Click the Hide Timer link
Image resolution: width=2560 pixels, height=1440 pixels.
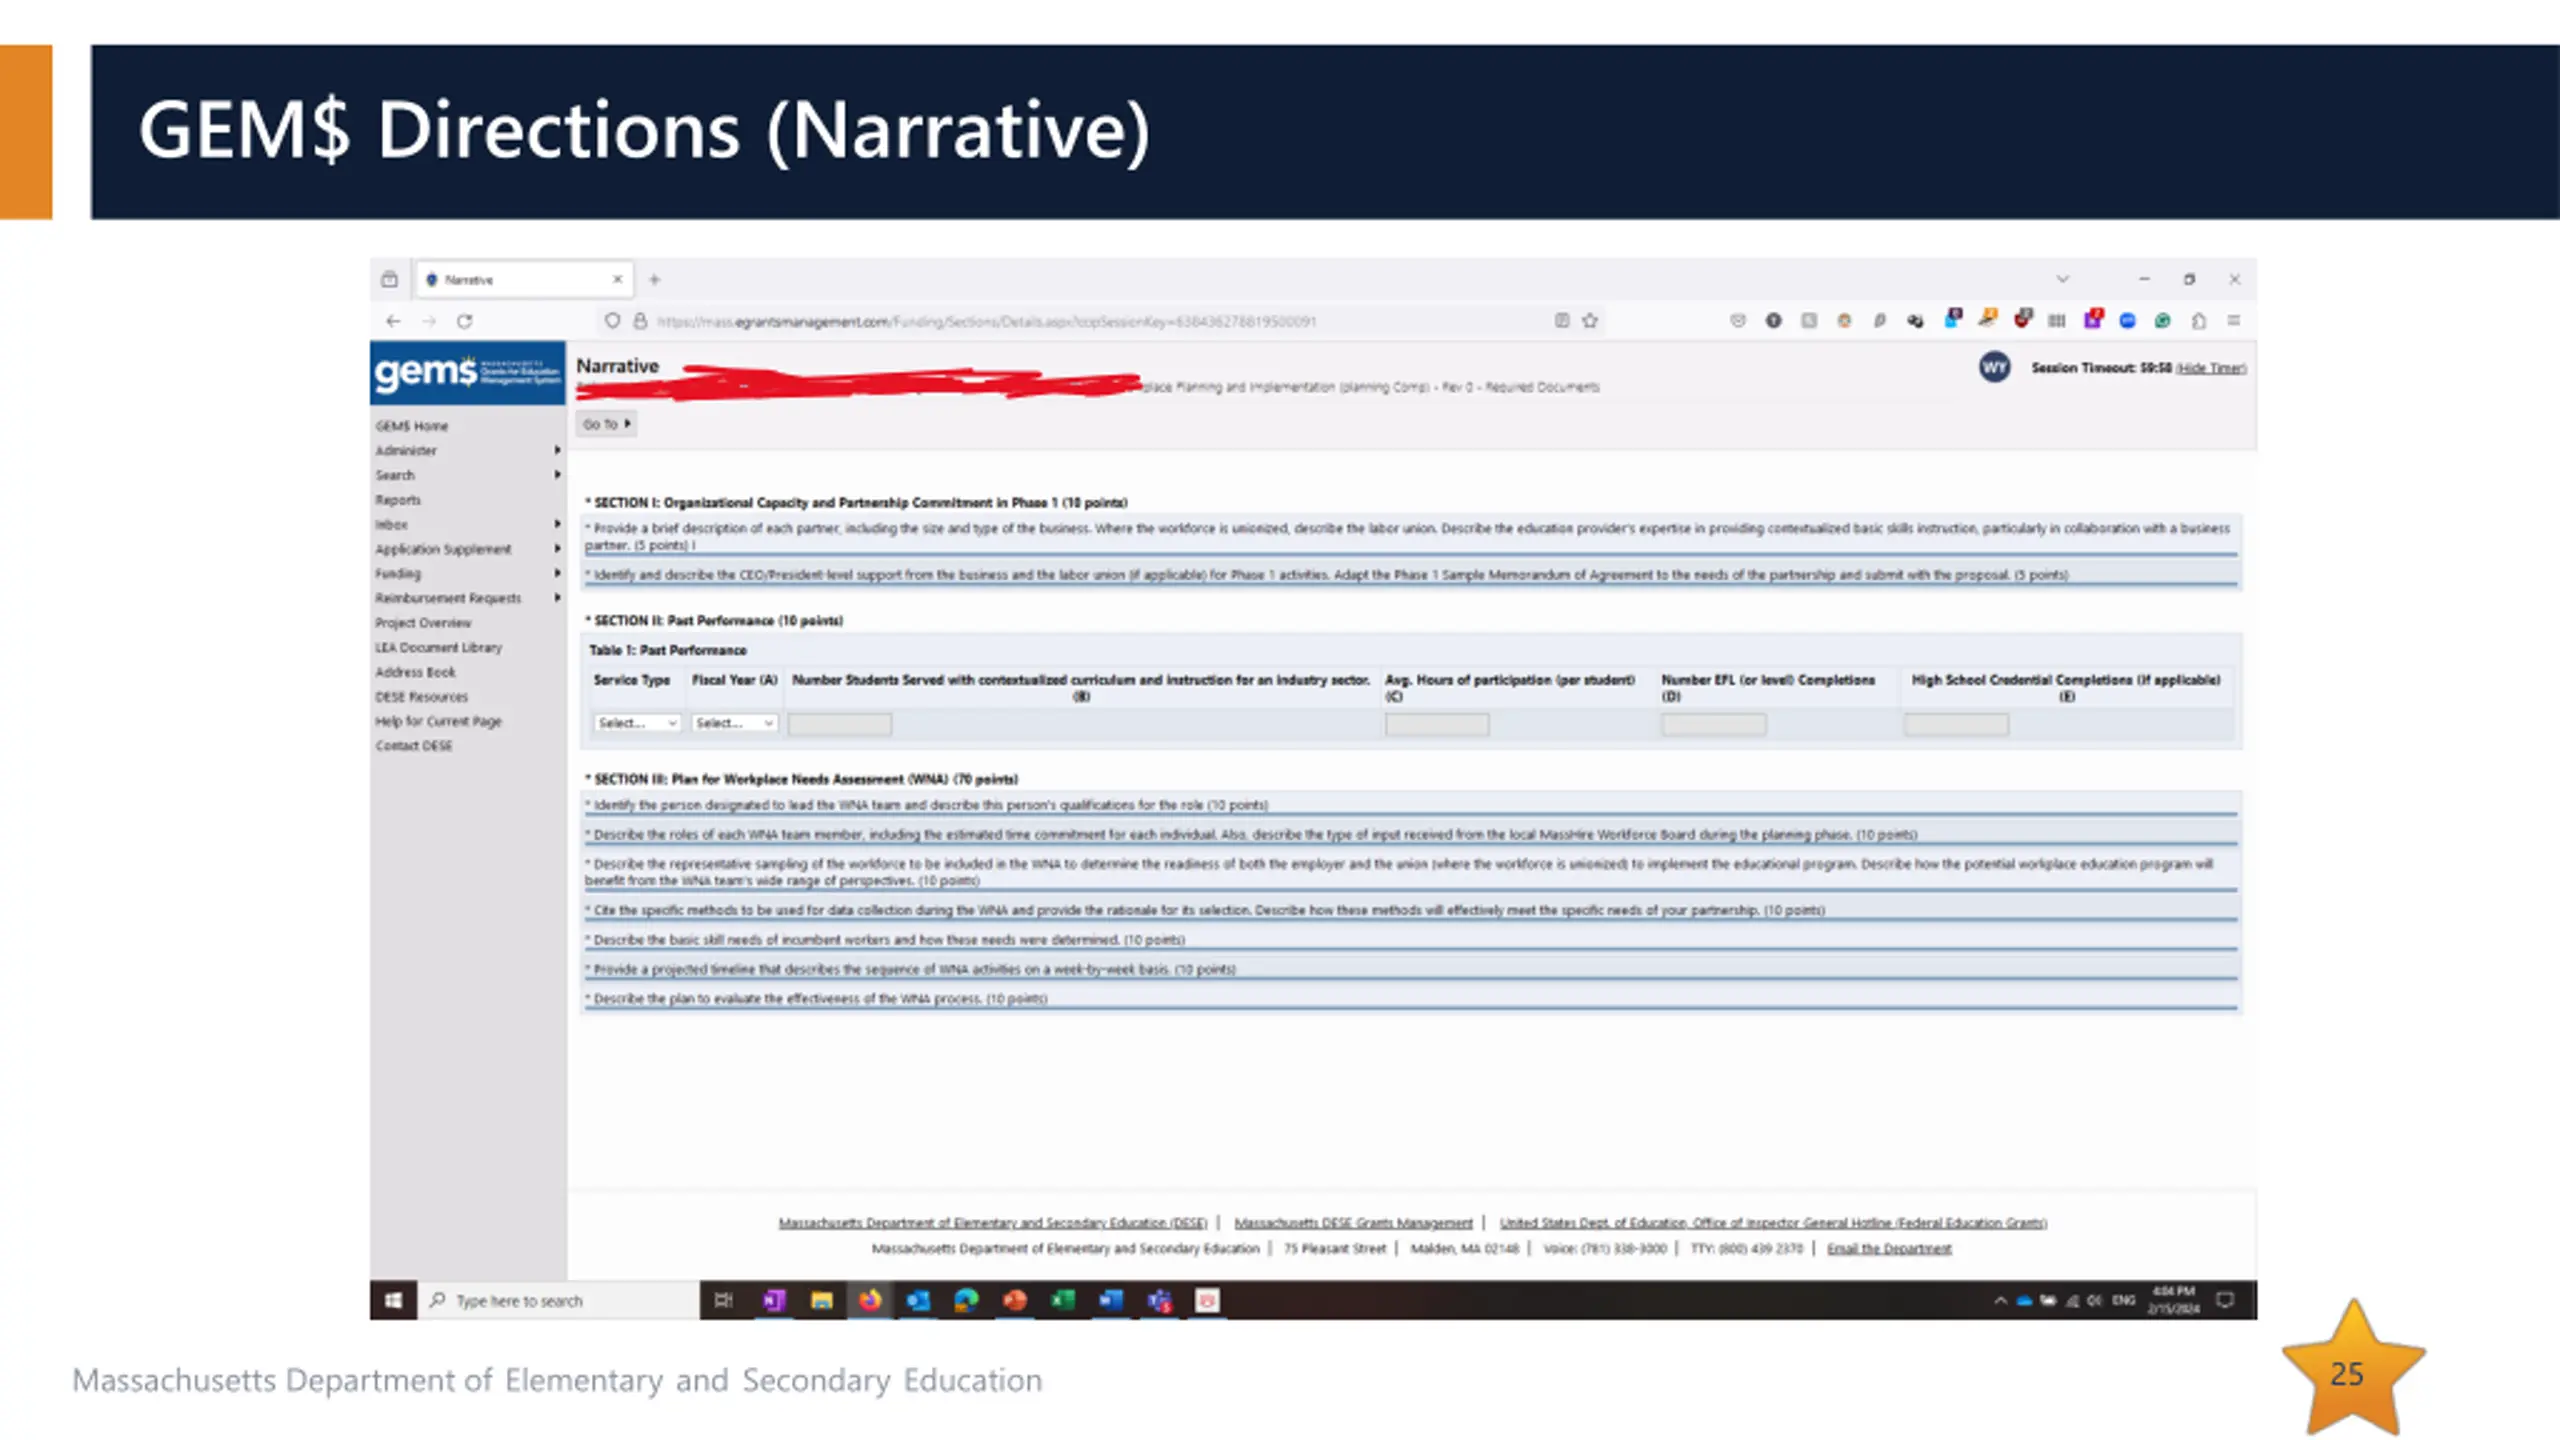click(2211, 368)
